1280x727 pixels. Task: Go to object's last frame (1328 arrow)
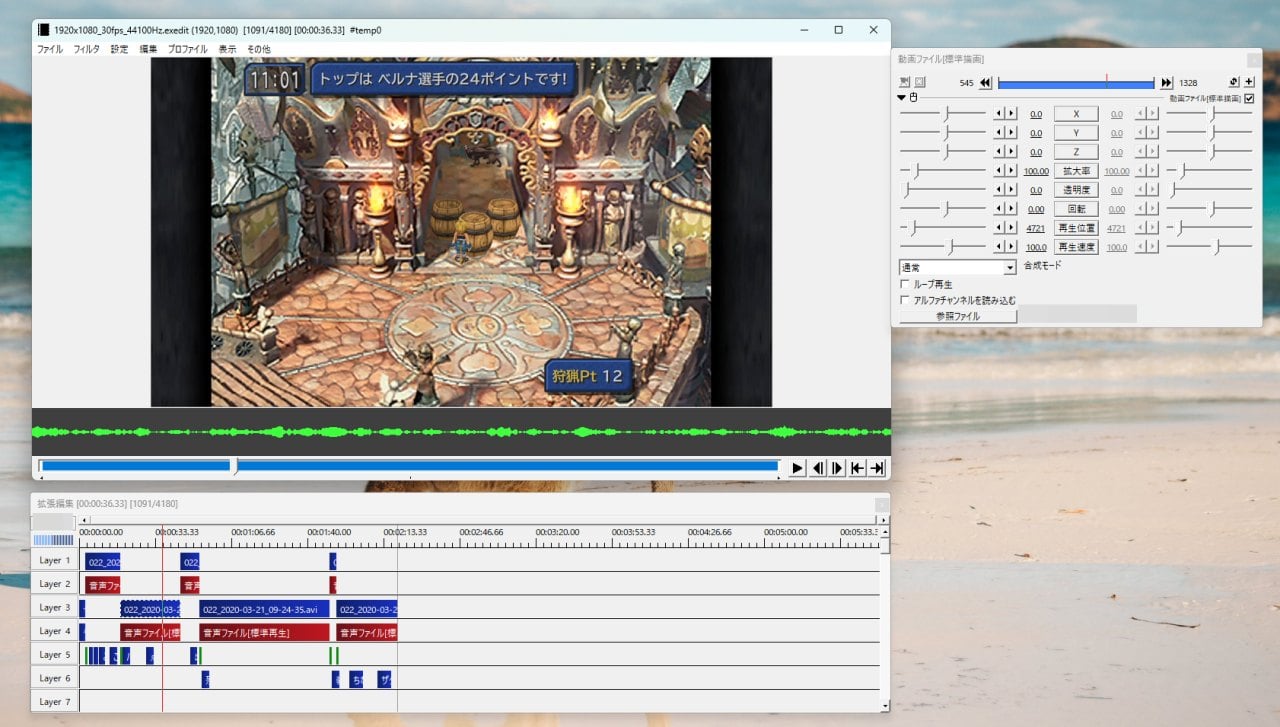click(x=1166, y=83)
